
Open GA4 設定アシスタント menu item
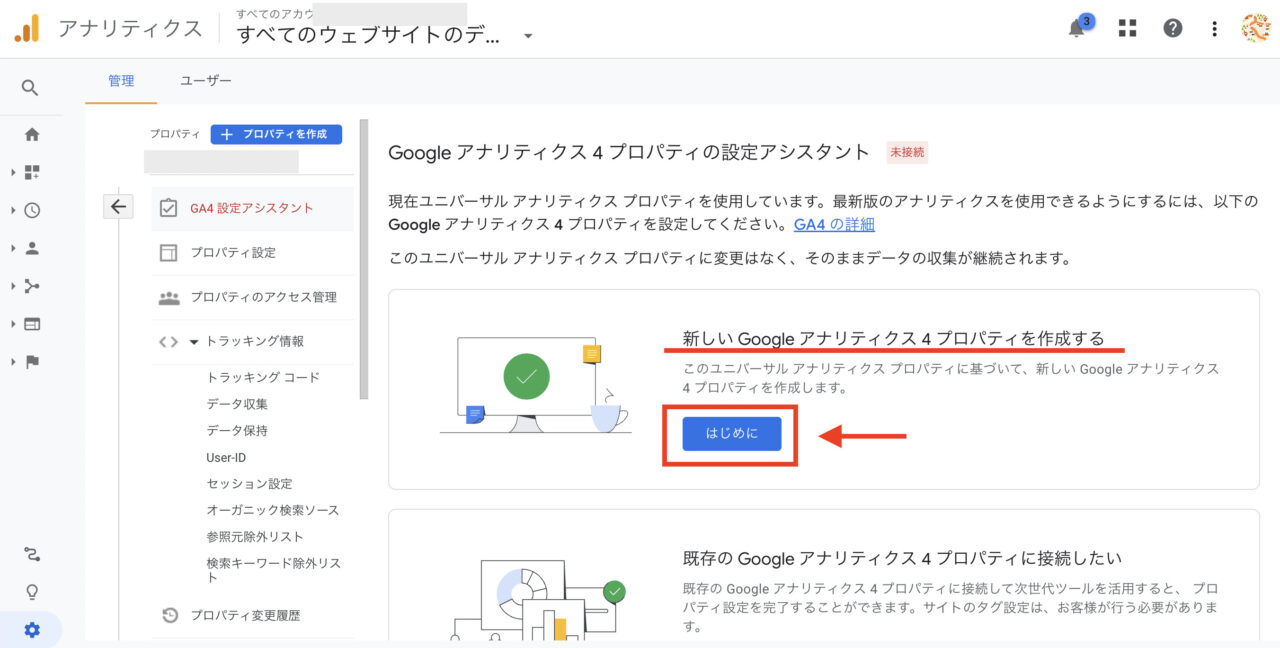point(252,208)
